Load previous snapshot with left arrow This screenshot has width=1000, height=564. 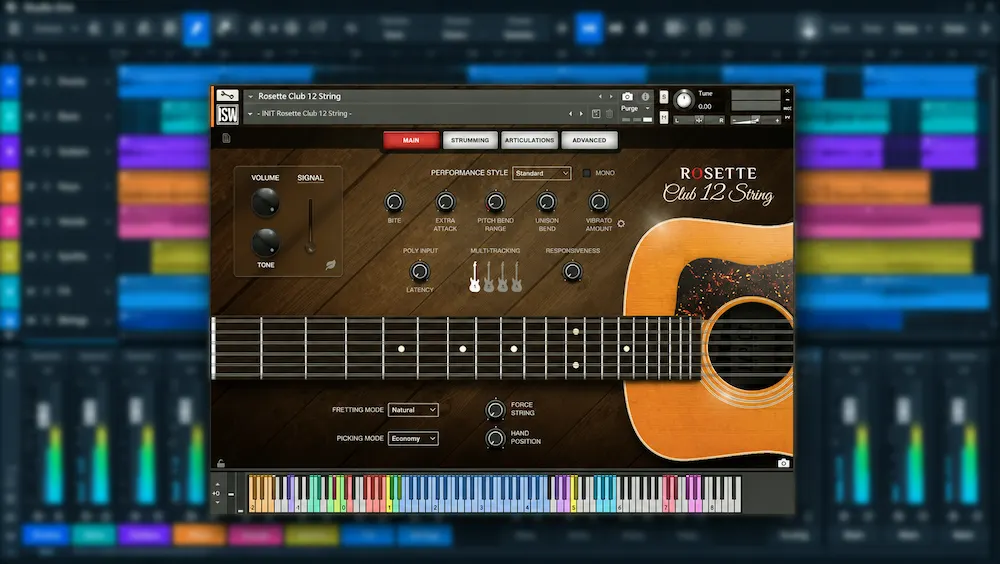pos(571,114)
